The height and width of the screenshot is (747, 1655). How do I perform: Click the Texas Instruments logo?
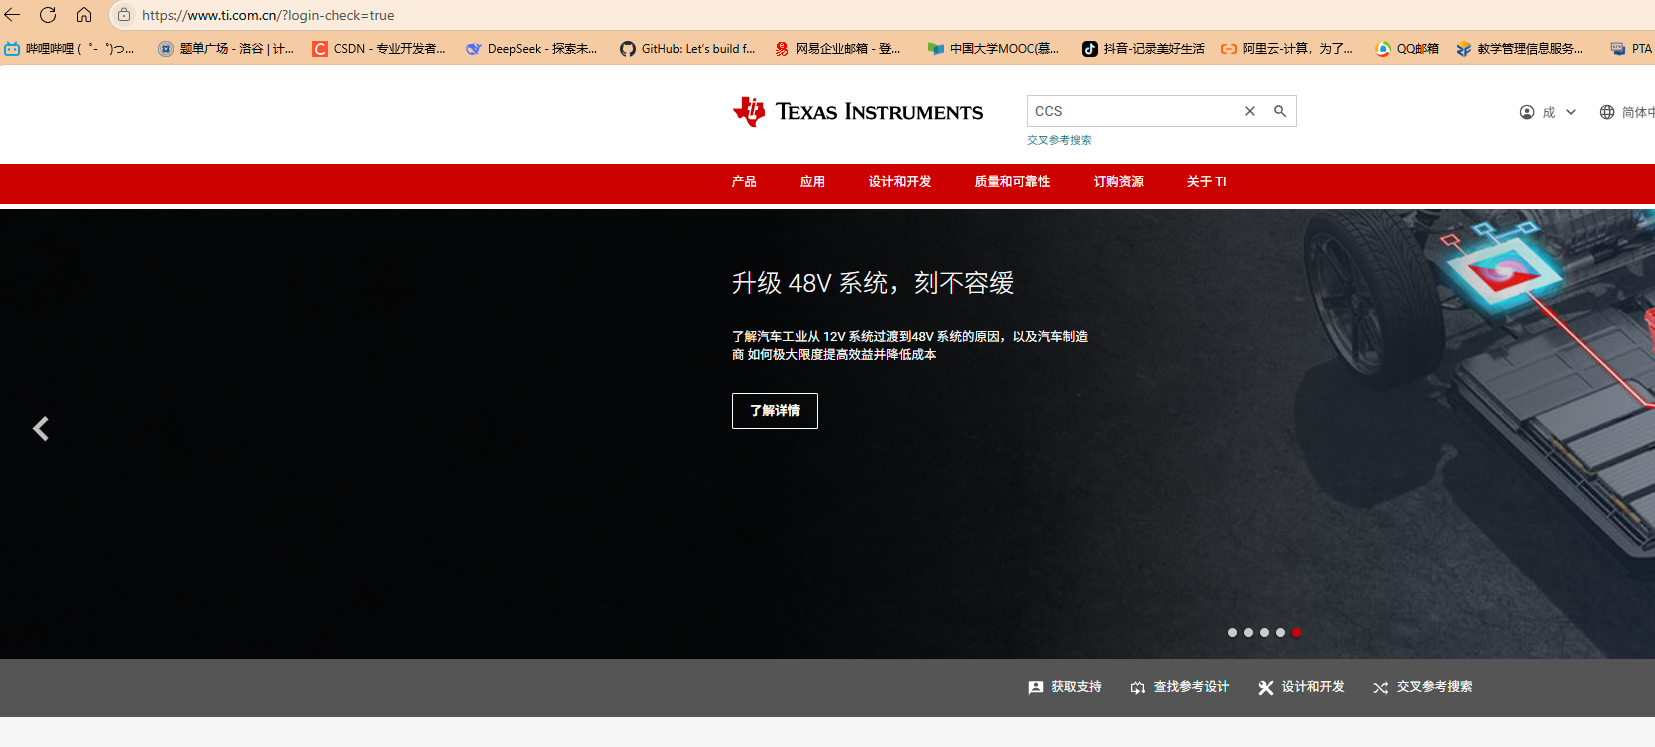pyautogui.click(x=858, y=112)
